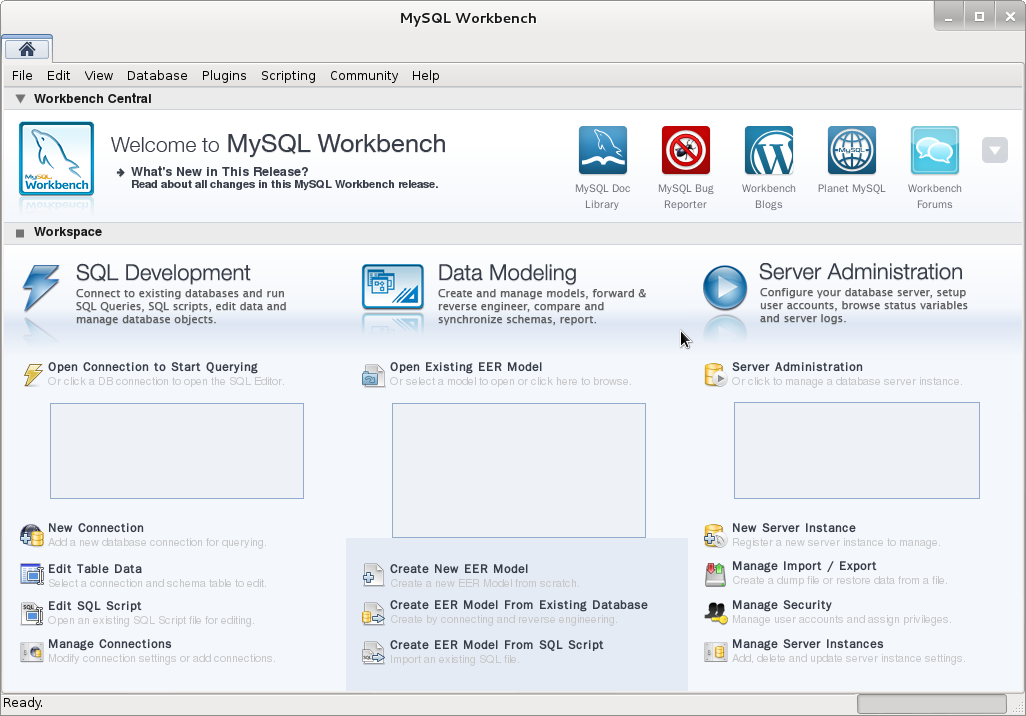Click the New Server Instance icon

[x=715, y=536]
